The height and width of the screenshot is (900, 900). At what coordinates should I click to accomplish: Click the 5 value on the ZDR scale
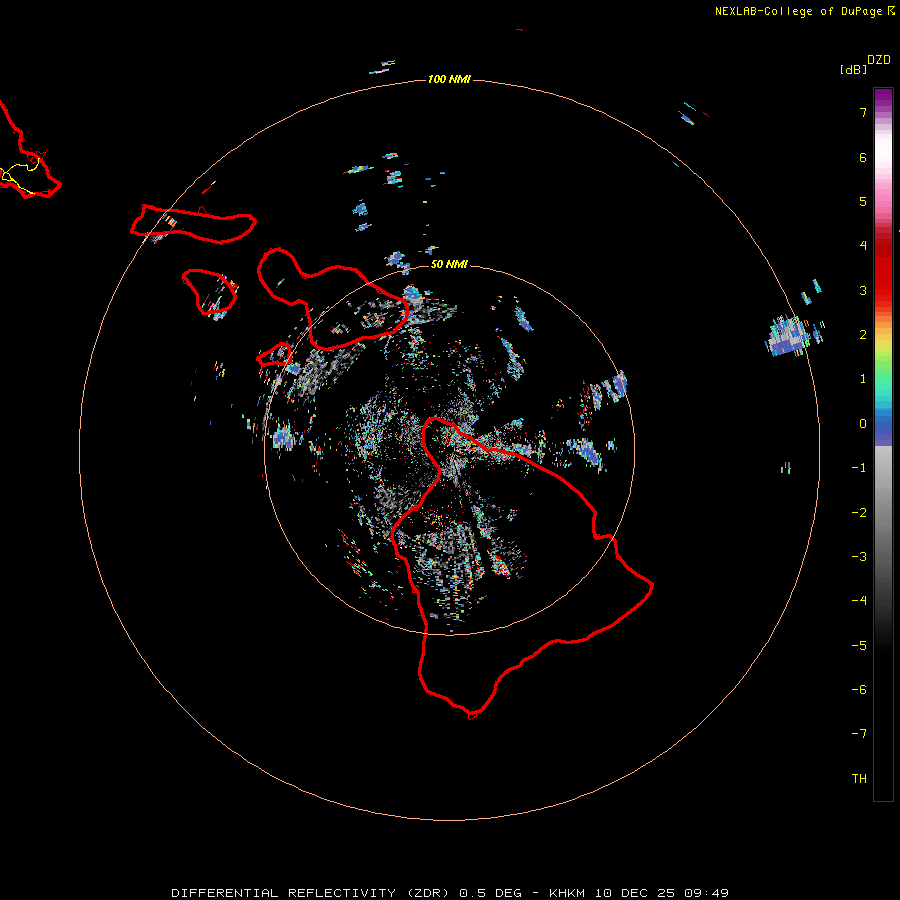point(863,201)
